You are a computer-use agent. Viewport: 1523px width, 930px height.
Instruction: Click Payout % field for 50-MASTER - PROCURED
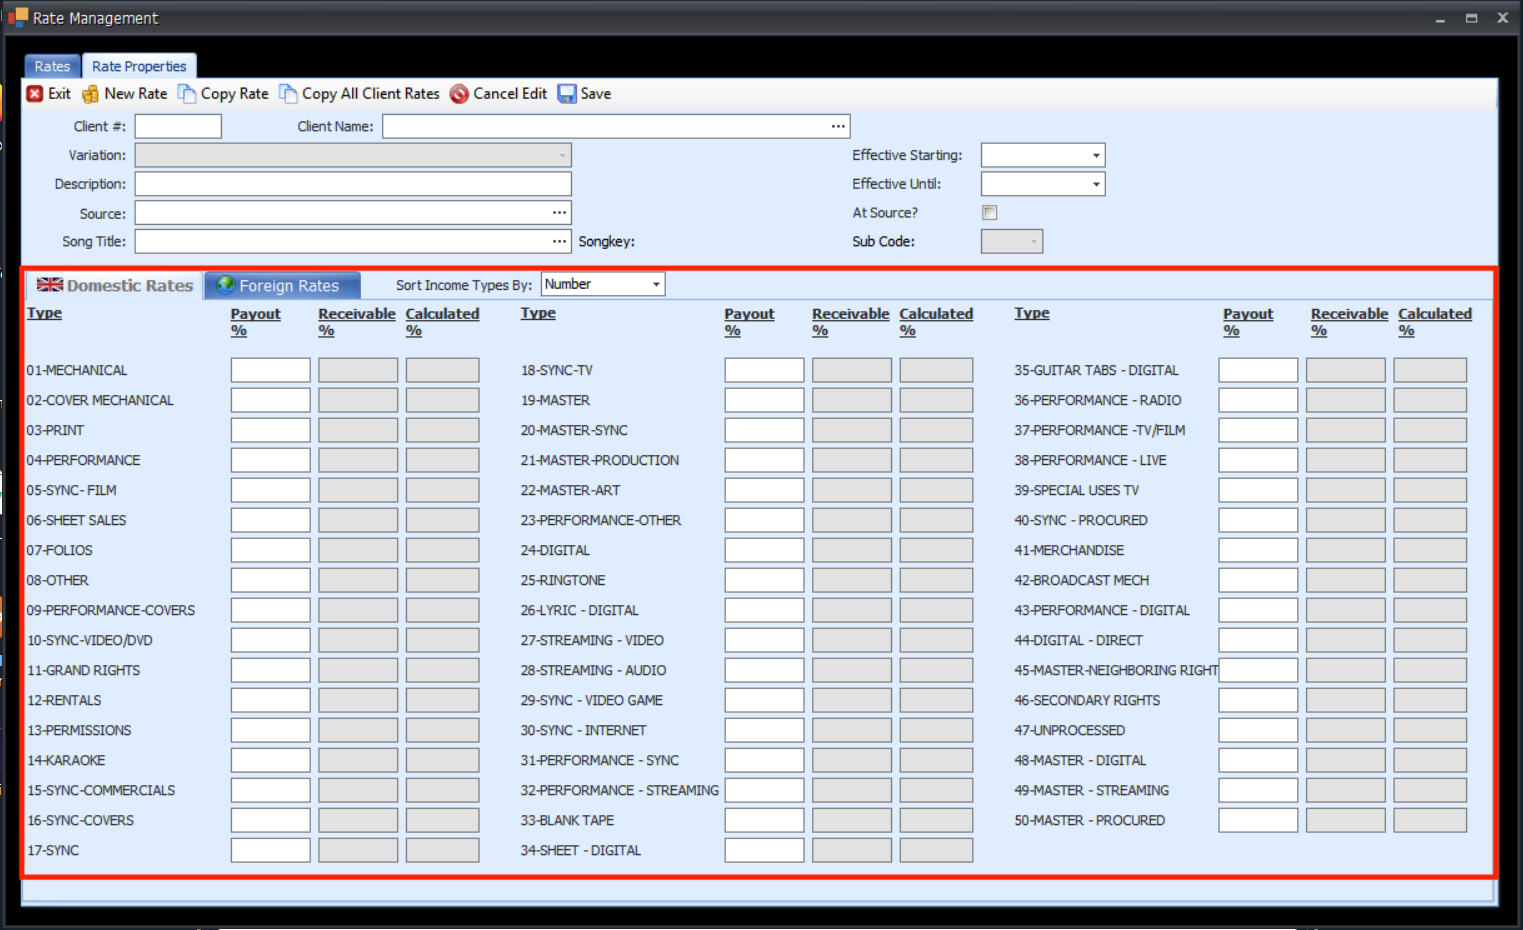(x=1257, y=820)
